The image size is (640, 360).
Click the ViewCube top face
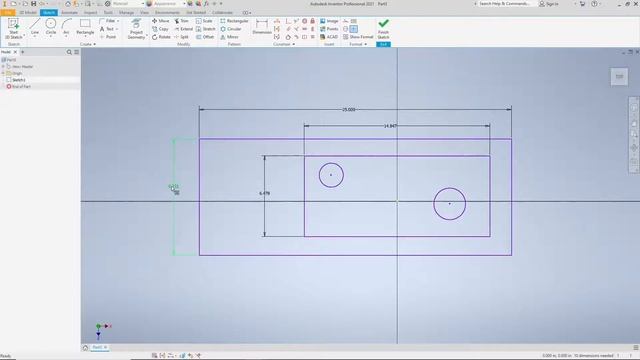(x=619, y=76)
